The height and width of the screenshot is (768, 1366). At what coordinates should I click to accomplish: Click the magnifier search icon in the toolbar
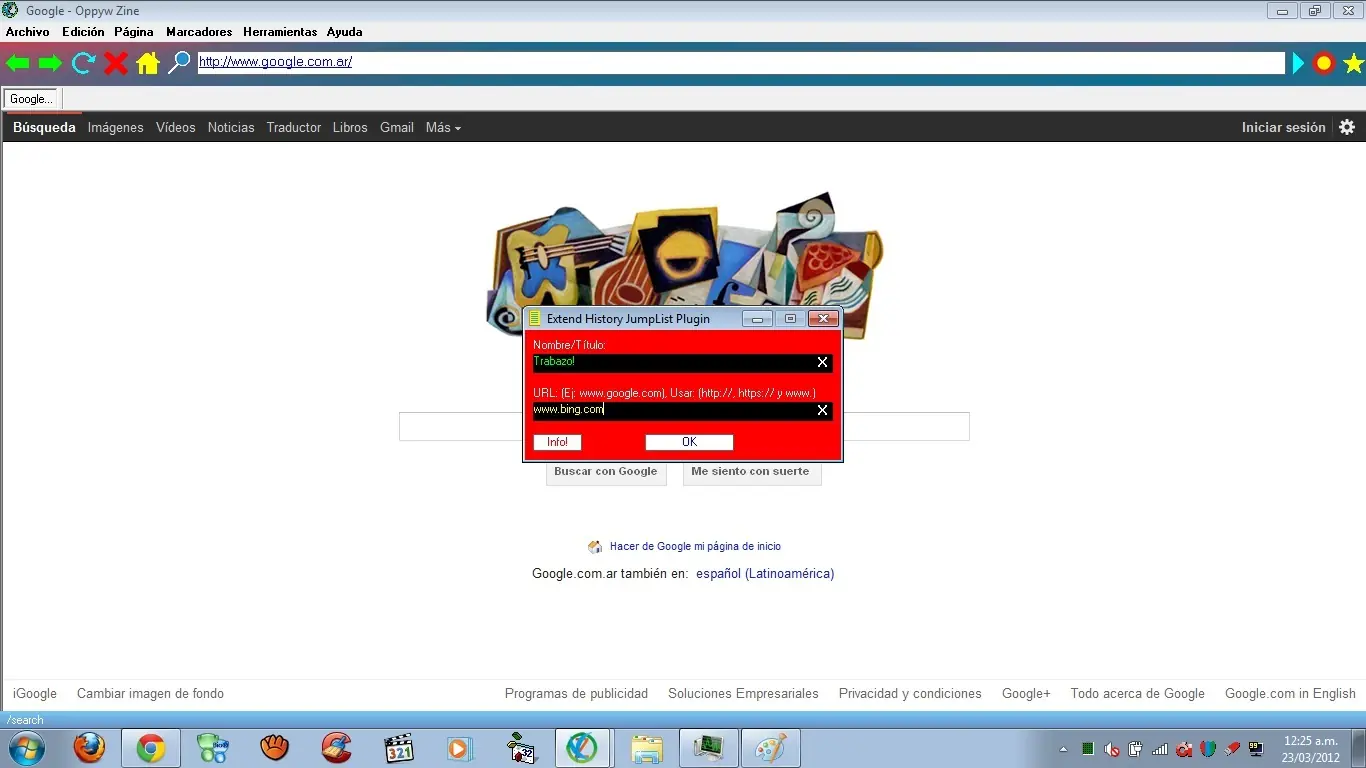coord(179,63)
